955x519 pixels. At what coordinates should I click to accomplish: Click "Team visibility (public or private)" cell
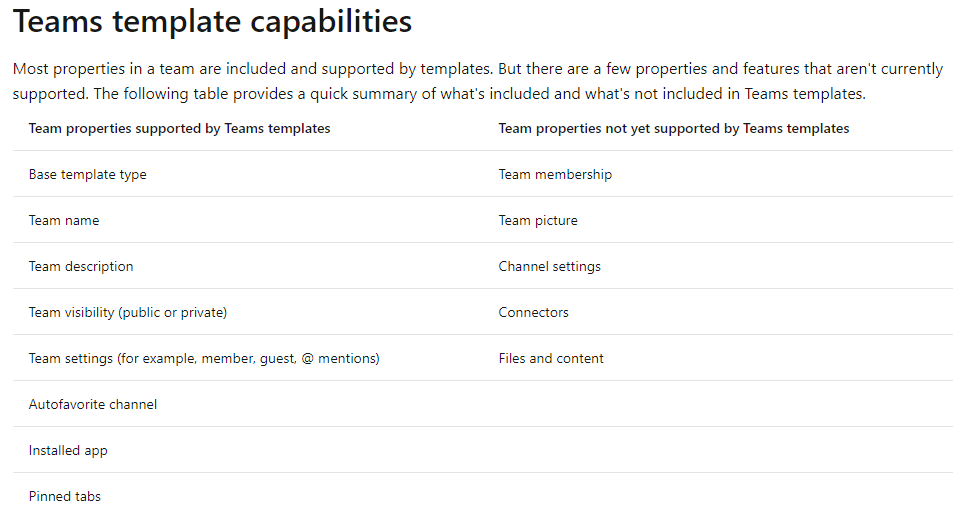[x=127, y=312]
